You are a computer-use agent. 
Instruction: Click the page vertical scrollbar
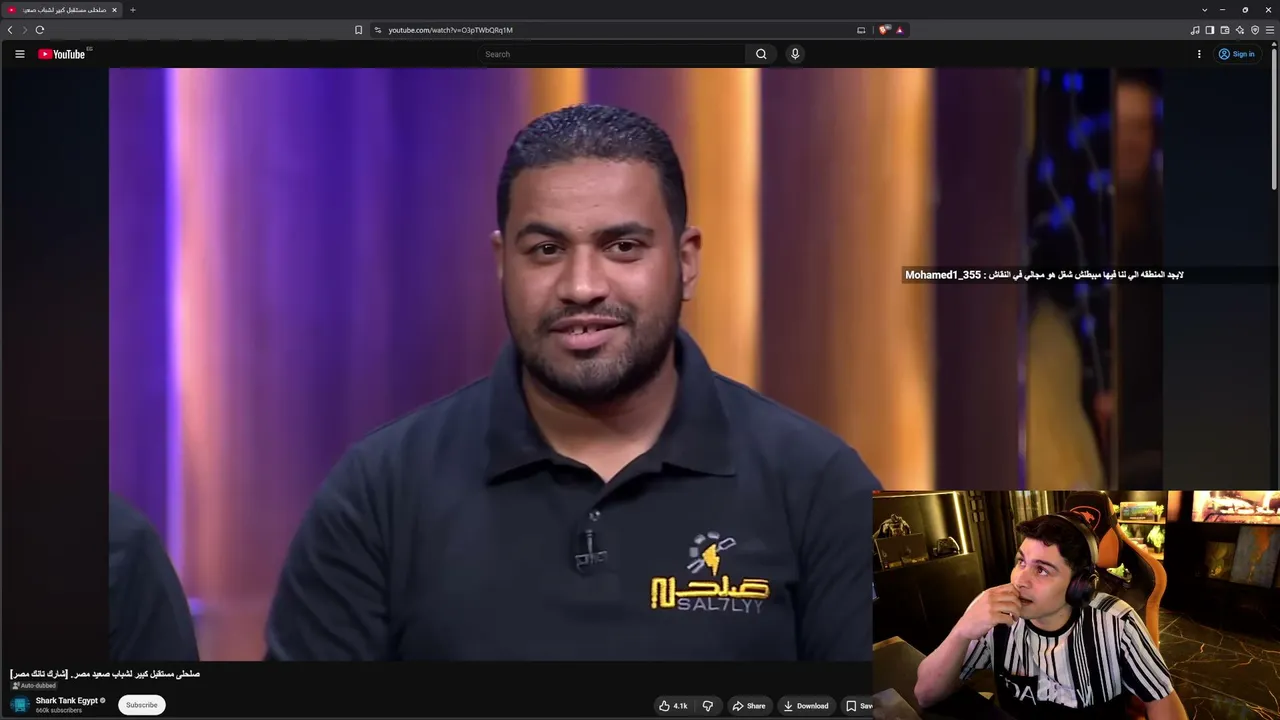pyautogui.click(x=1274, y=120)
